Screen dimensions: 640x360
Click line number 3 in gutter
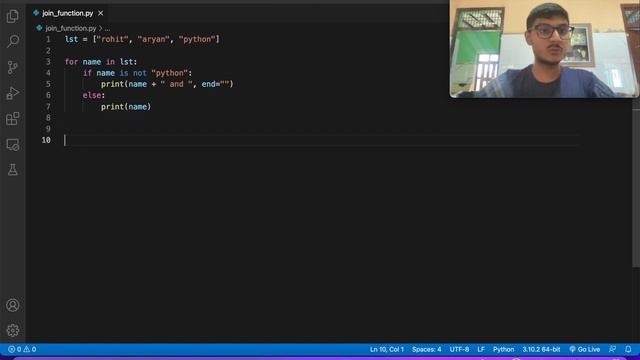pos(48,62)
